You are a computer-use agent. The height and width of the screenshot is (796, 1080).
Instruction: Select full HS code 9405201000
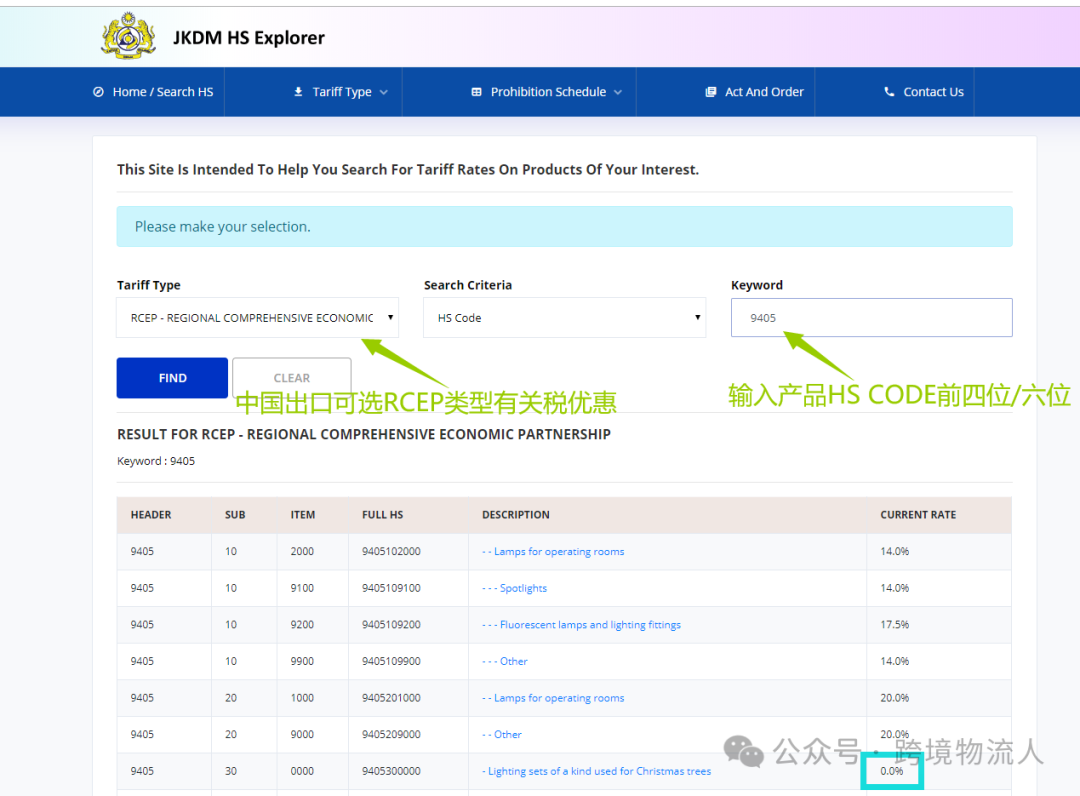tap(391, 698)
